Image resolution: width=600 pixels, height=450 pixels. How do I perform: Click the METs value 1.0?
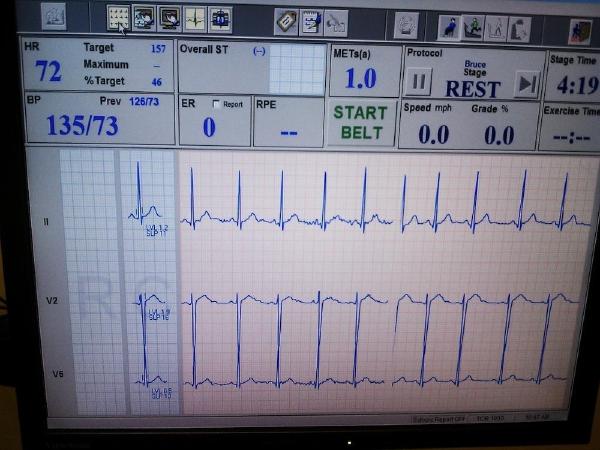tap(361, 79)
